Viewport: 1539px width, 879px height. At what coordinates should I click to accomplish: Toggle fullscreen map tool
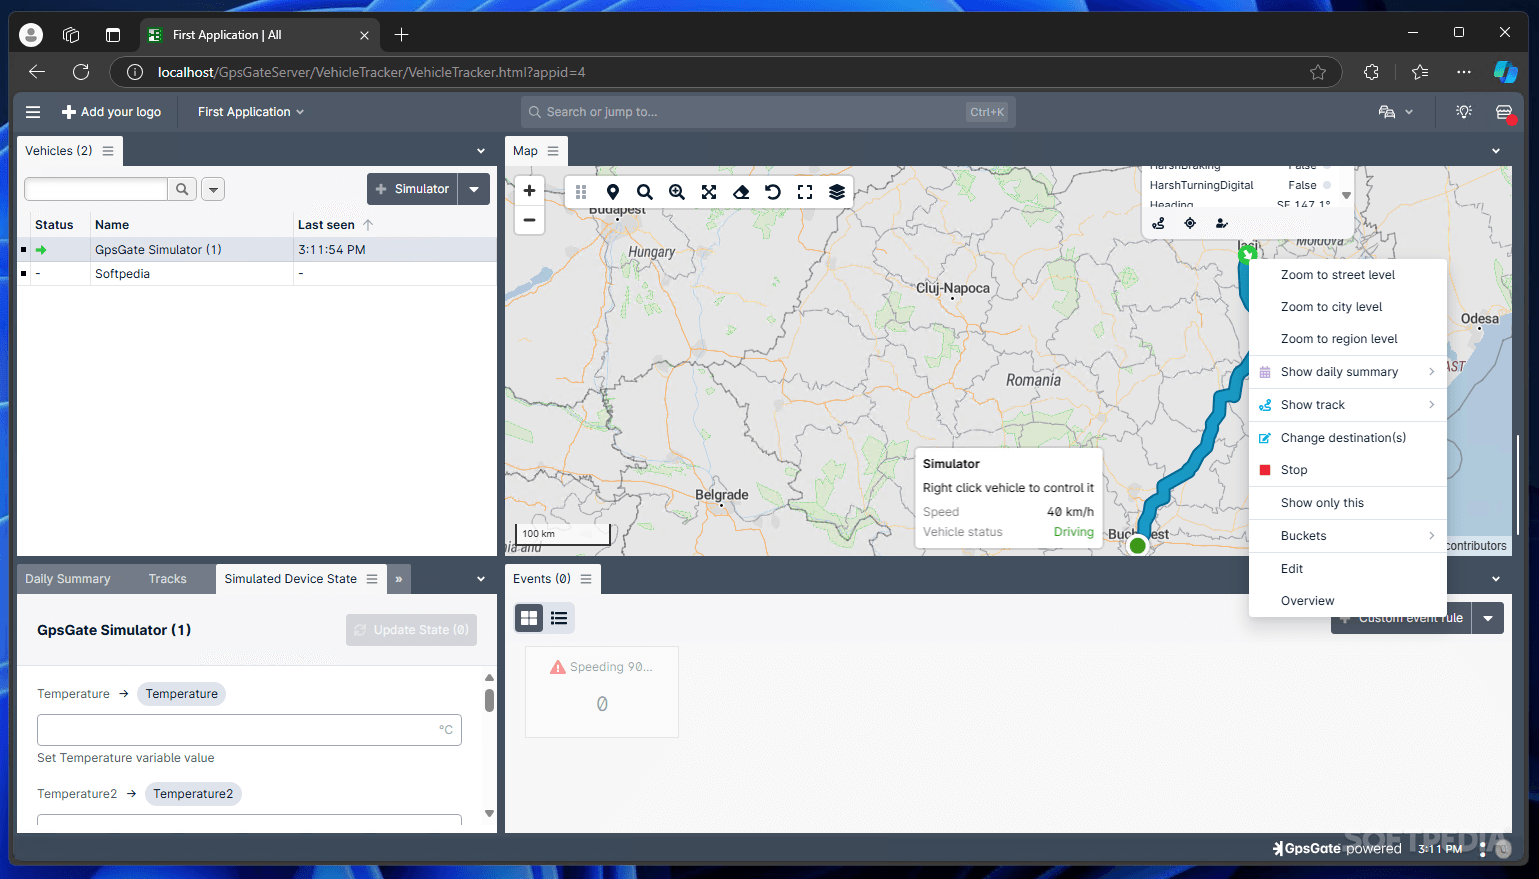click(x=805, y=192)
